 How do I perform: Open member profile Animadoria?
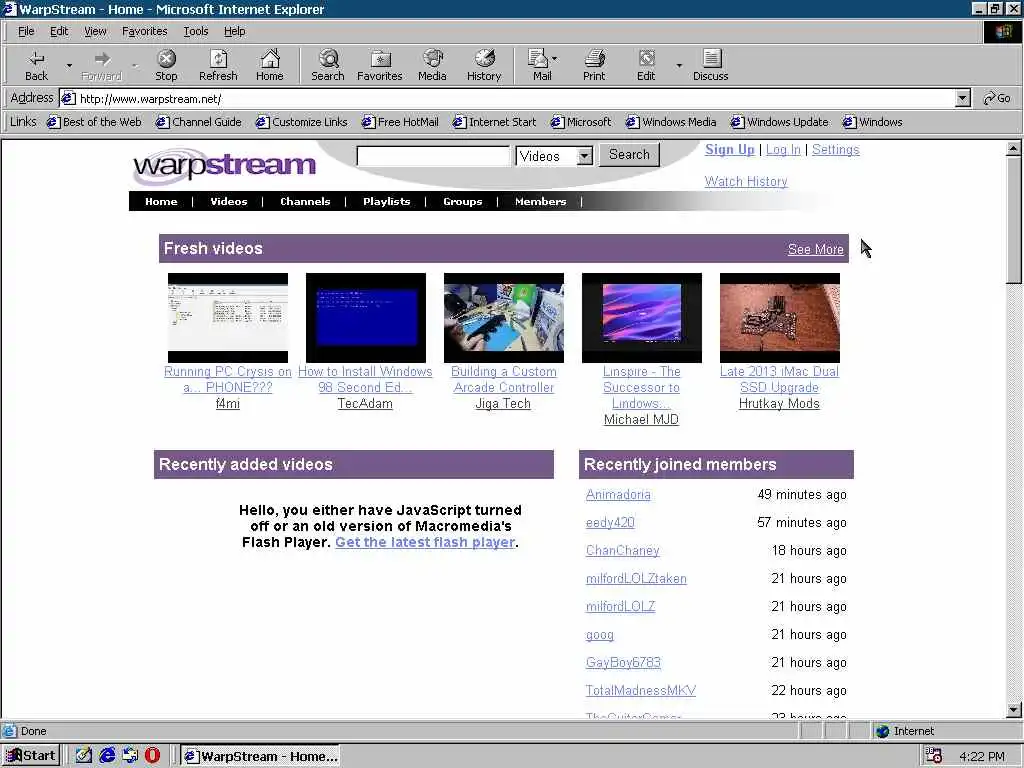point(618,494)
